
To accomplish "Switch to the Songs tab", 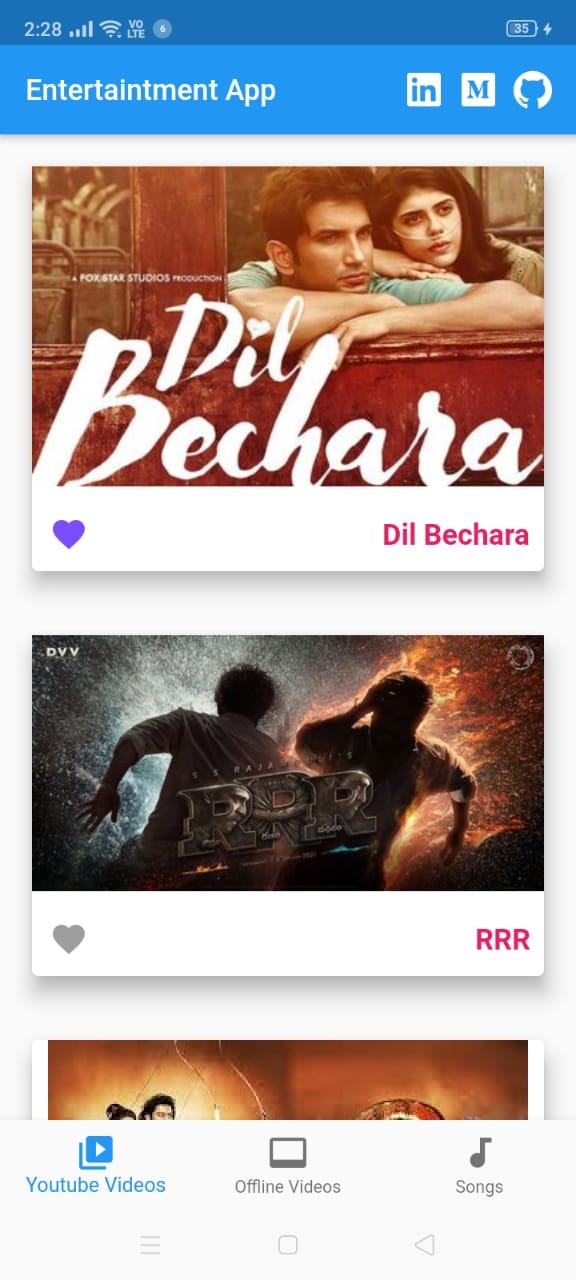I will click(x=480, y=1167).
